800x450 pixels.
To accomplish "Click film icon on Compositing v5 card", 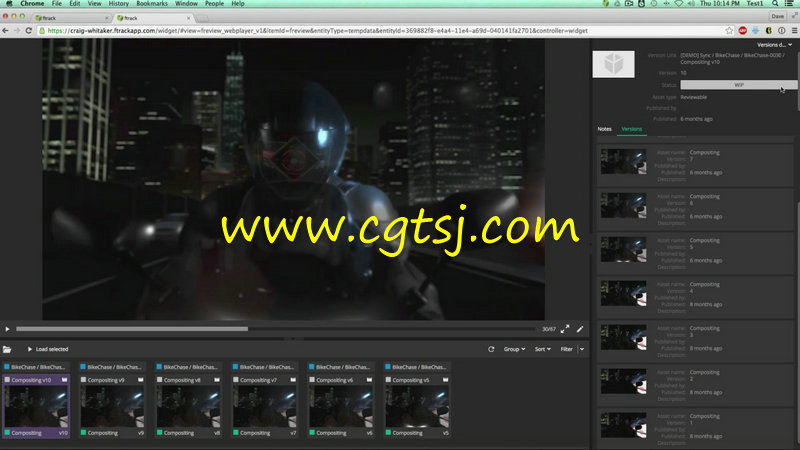I will [445, 380].
